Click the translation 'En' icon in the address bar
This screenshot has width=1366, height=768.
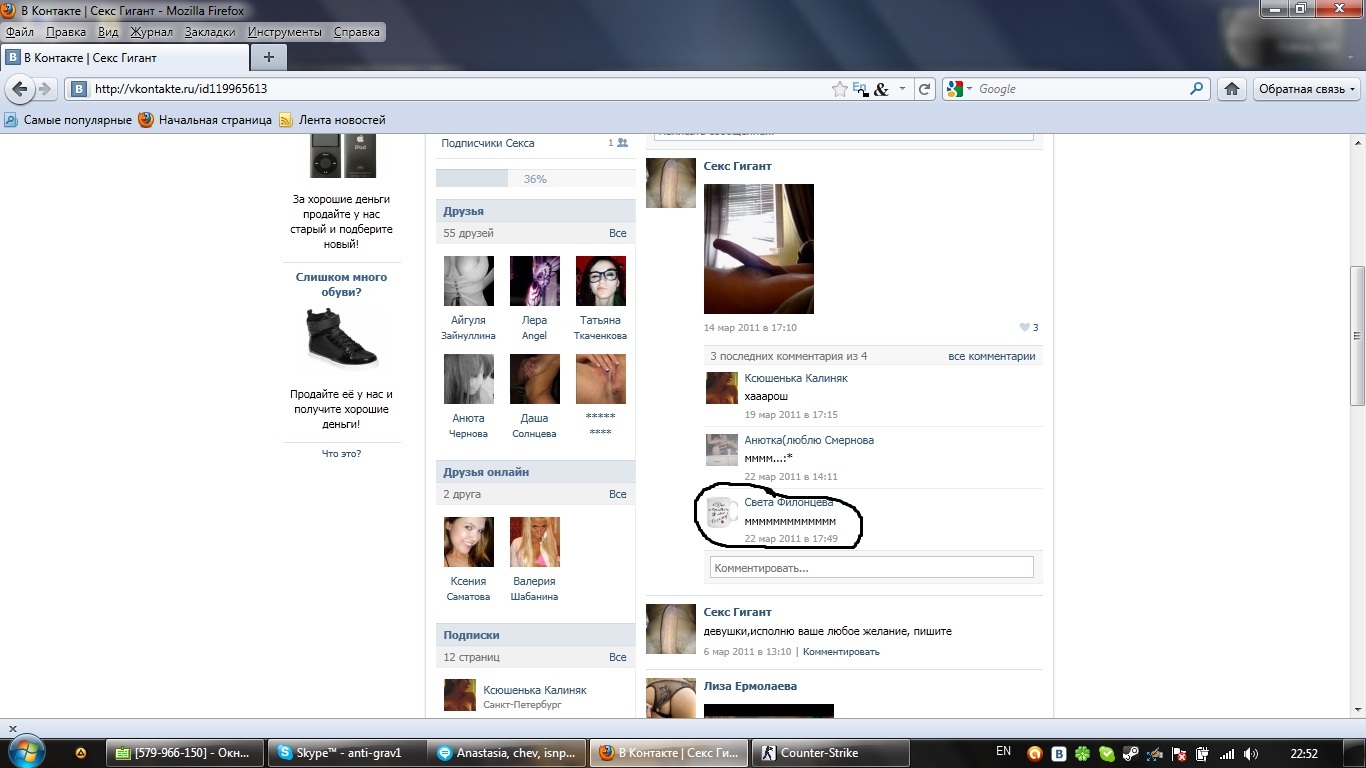859,89
